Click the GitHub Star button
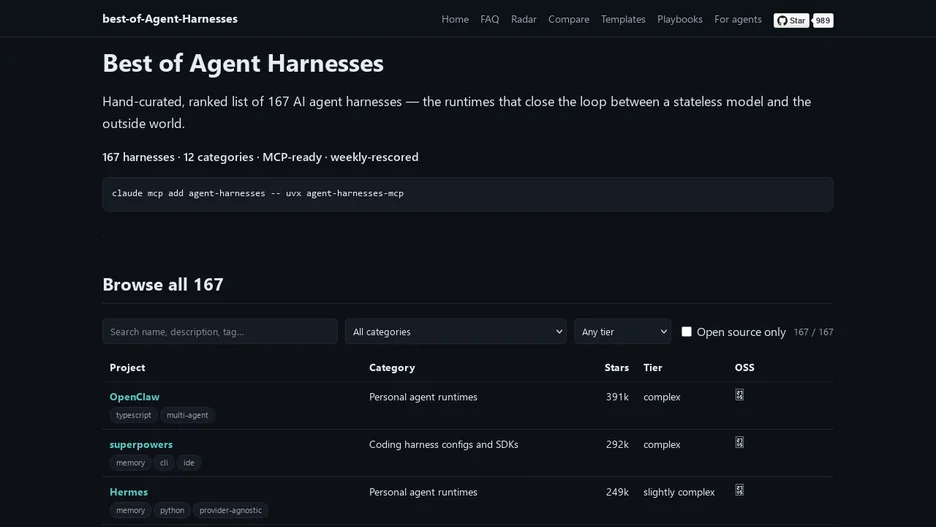Screen dimensions: 936x527 [x=791, y=20]
